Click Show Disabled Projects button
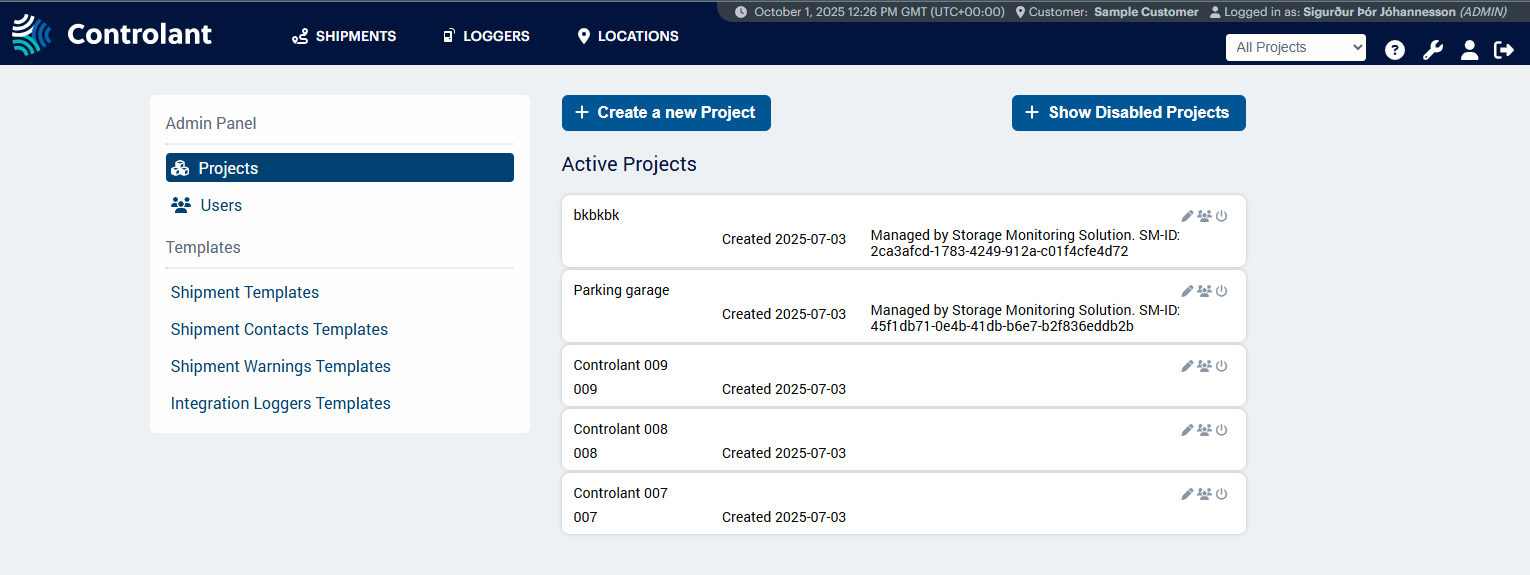This screenshot has width=1530, height=575. tap(1129, 113)
